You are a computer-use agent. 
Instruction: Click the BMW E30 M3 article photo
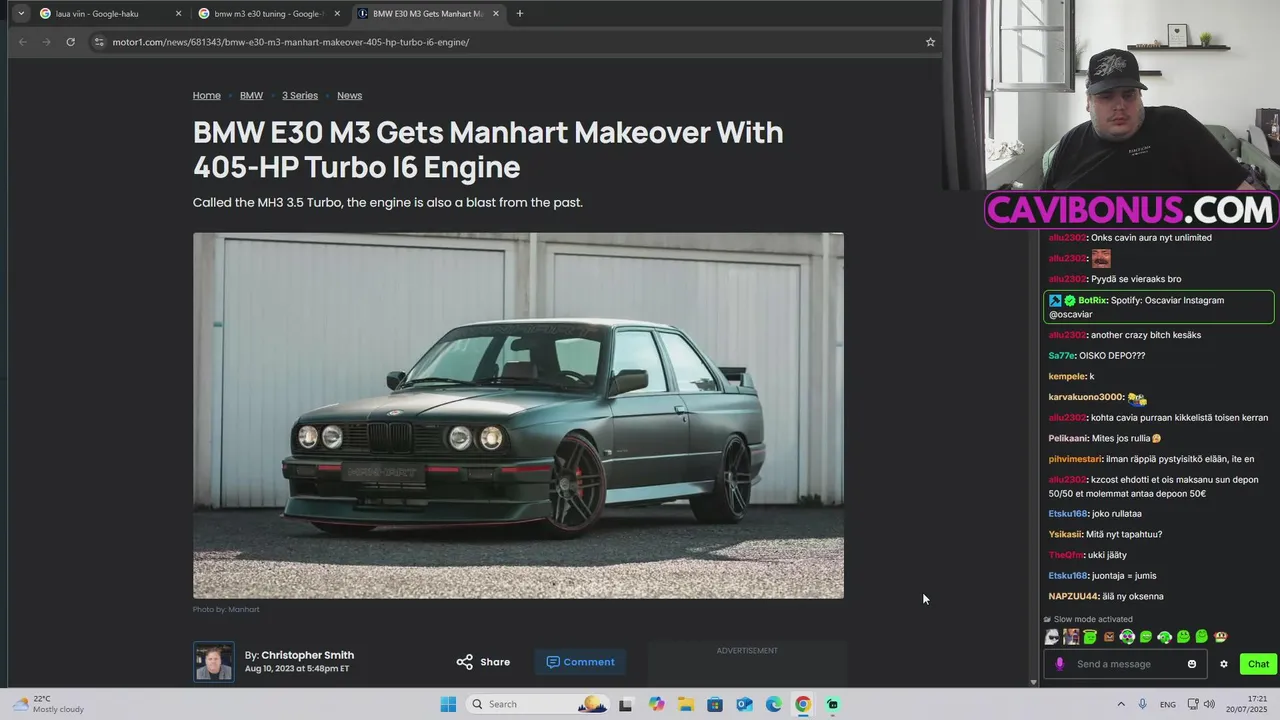[x=518, y=416]
